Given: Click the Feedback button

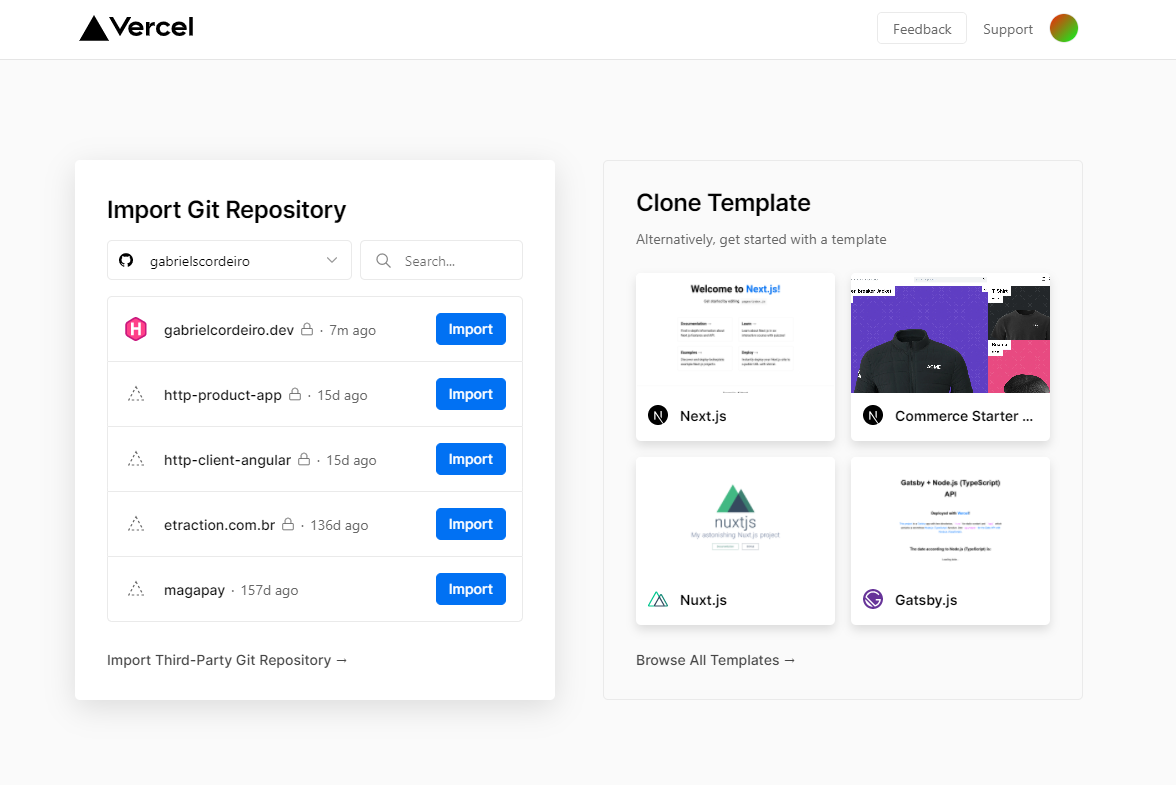Looking at the screenshot, I should 922,28.
